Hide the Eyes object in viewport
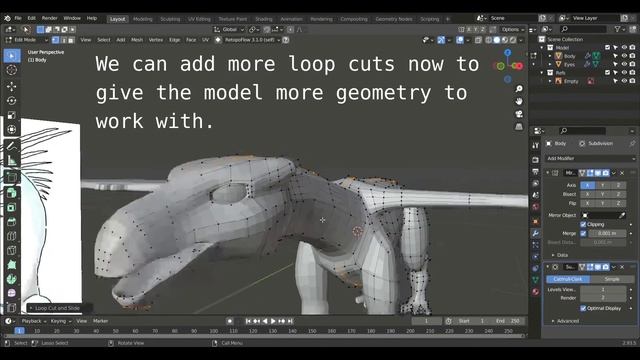 point(624,64)
